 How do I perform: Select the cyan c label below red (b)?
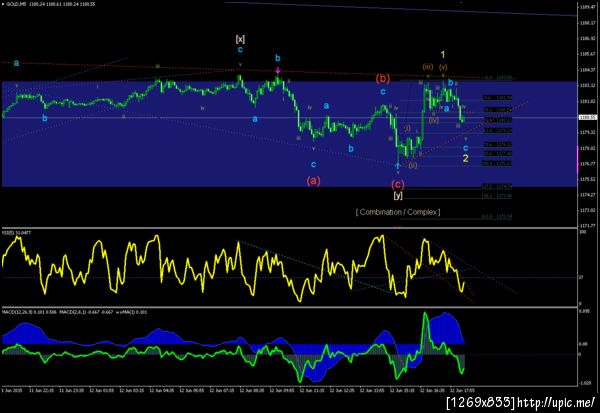tap(383, 92)
